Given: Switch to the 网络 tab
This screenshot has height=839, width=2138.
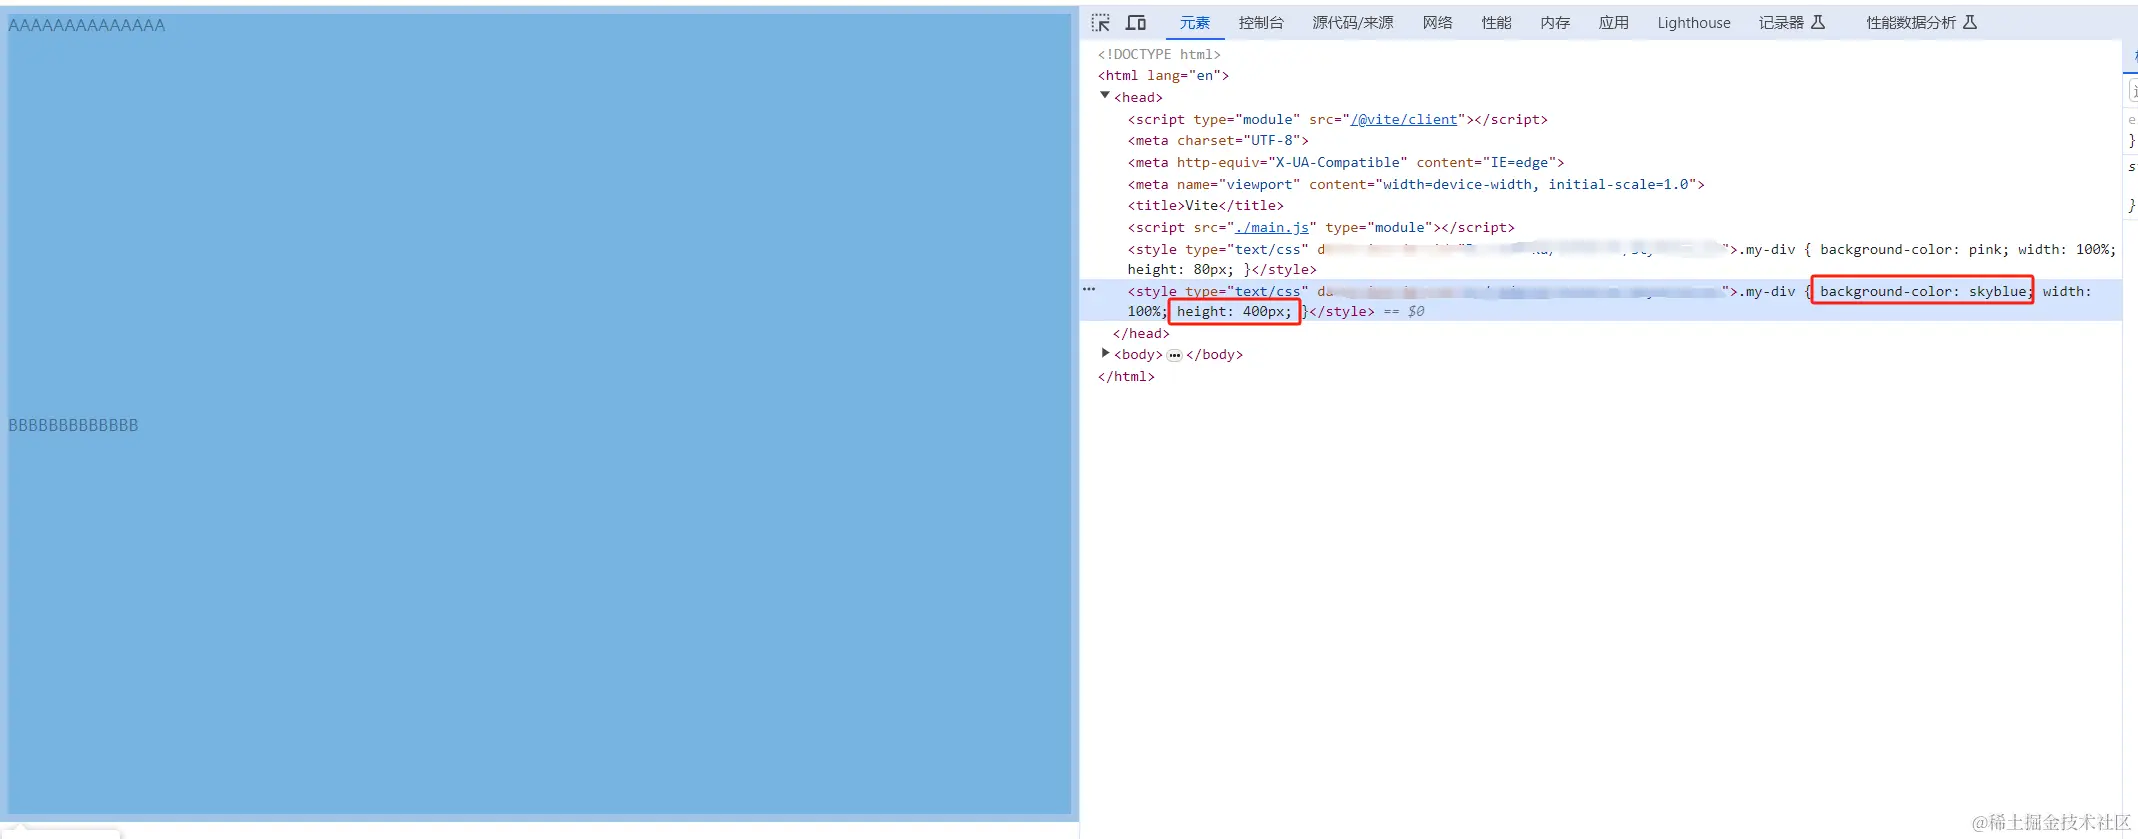Looking at the screenshot, I should (1438, 23).
